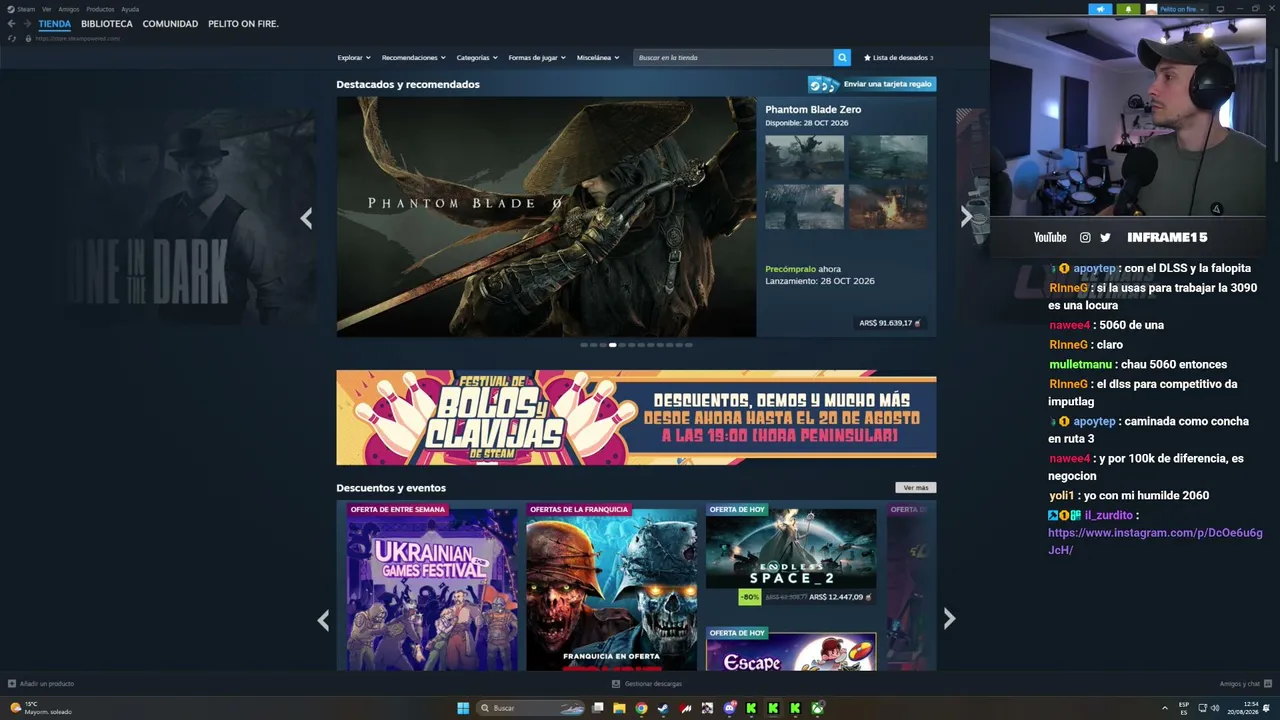Open File Explorer from taskbar
Screen dimensions: 1280x720
tap(619, 708)
